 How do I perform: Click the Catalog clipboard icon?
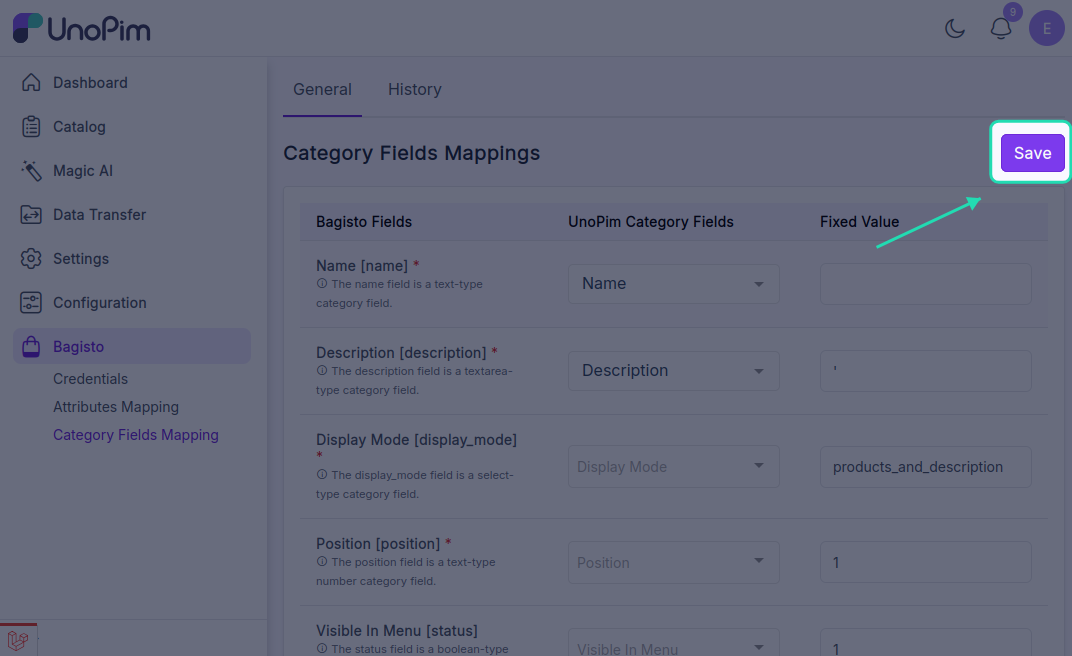click(31, 126)
